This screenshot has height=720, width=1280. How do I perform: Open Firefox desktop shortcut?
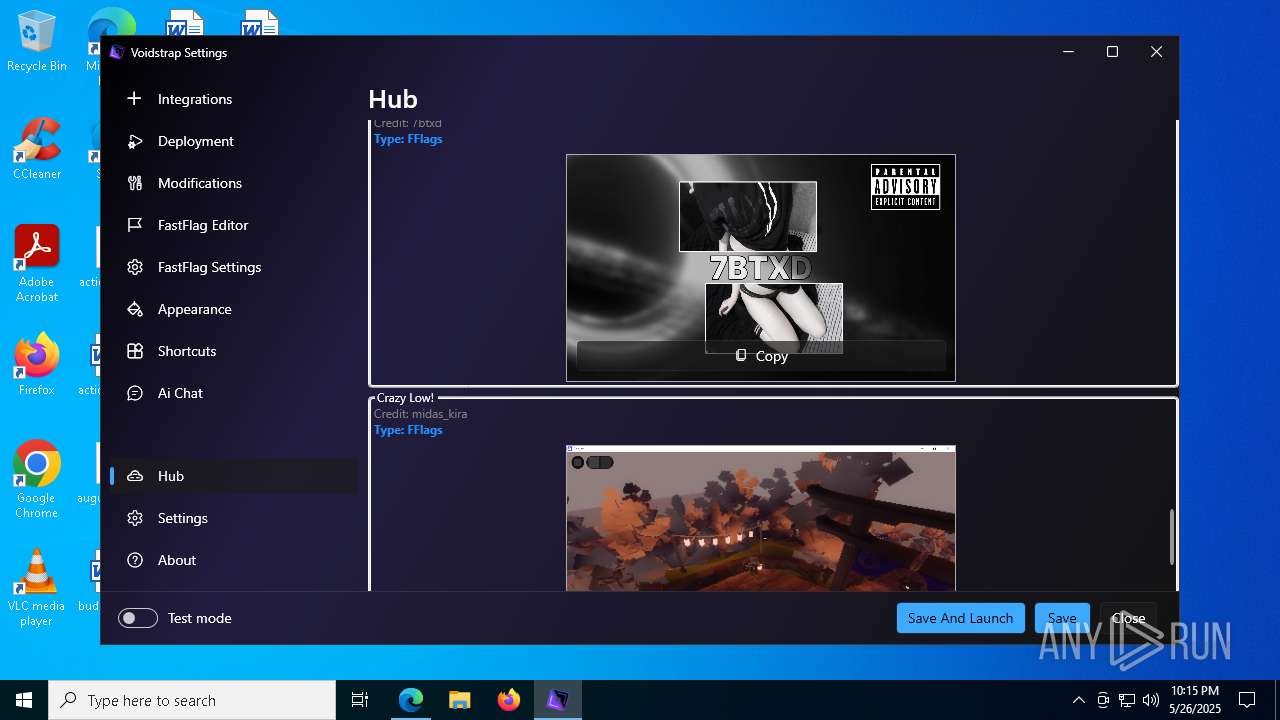coord(37,364)
